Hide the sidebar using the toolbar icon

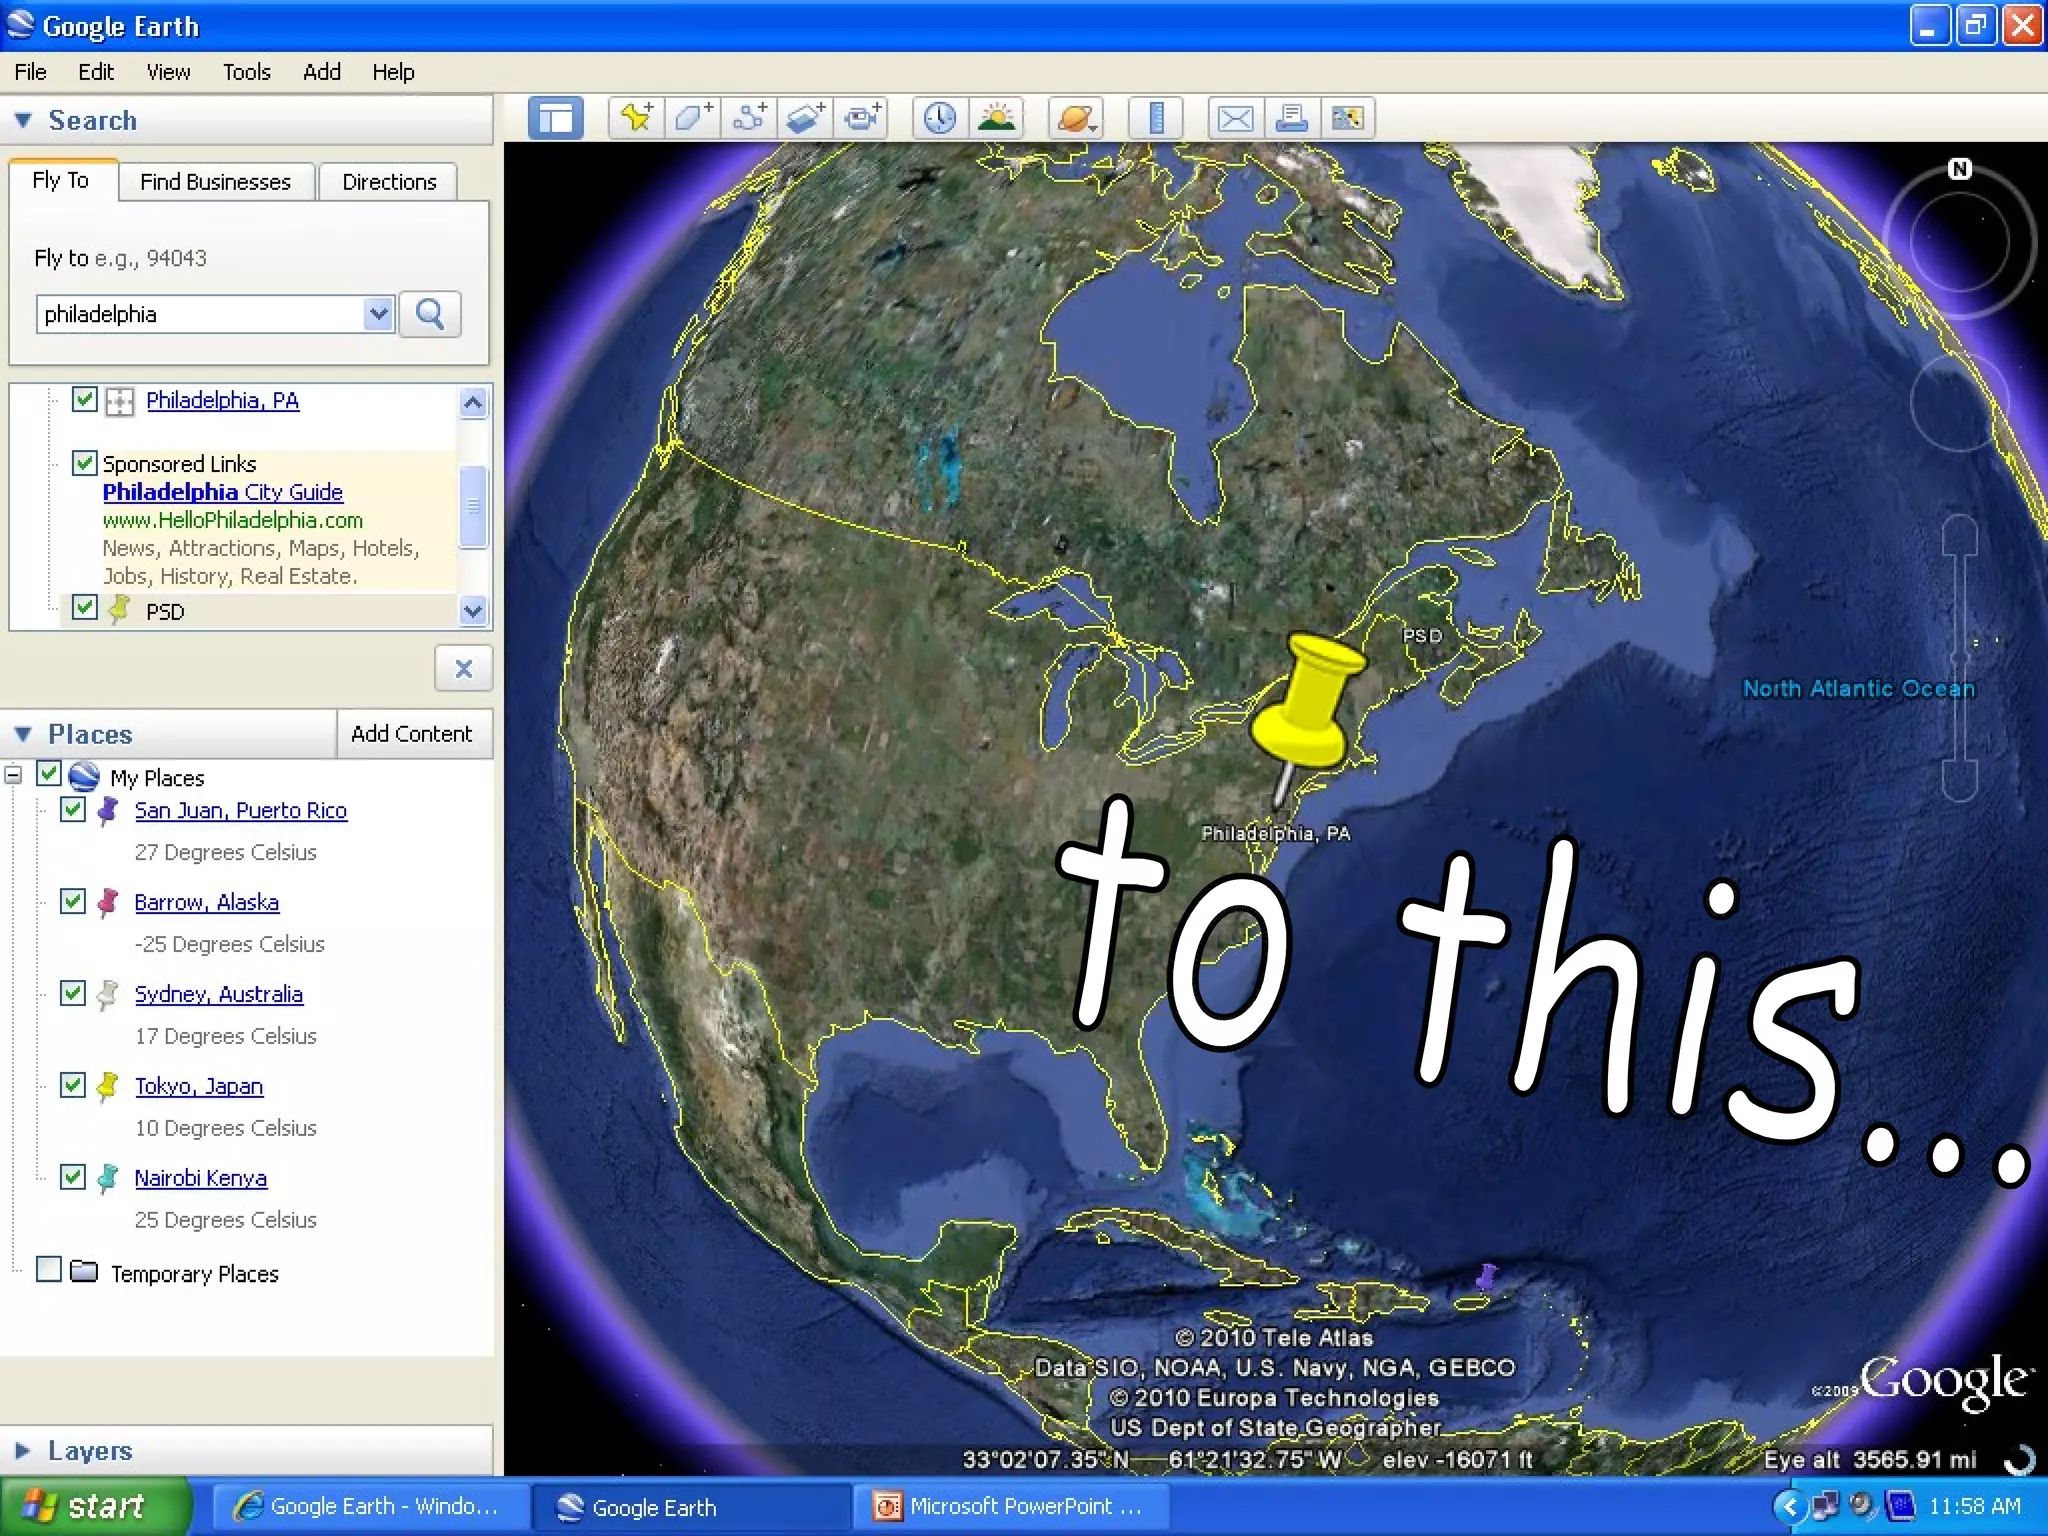click(x=555, y=118)
